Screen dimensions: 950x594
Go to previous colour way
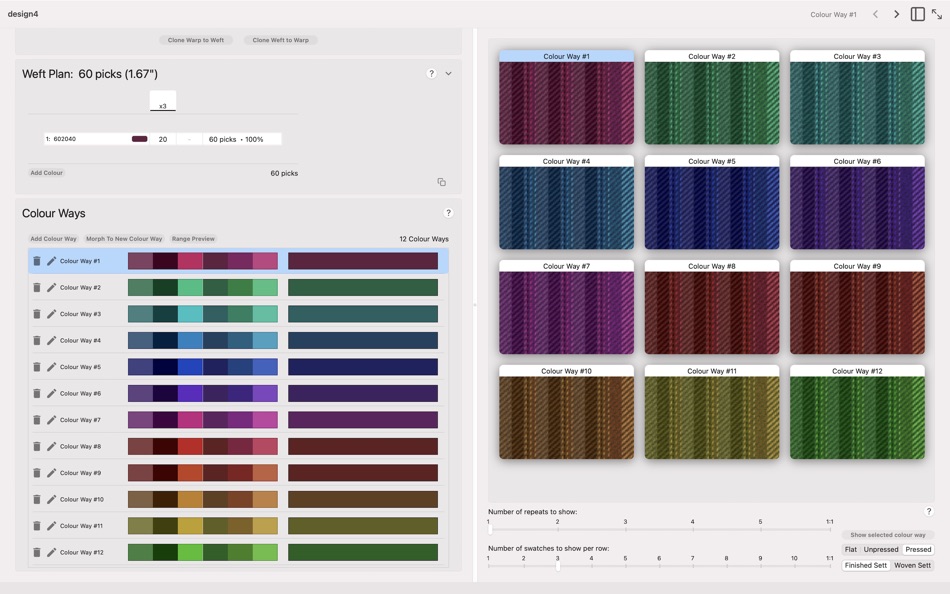[x=875, y=14]
